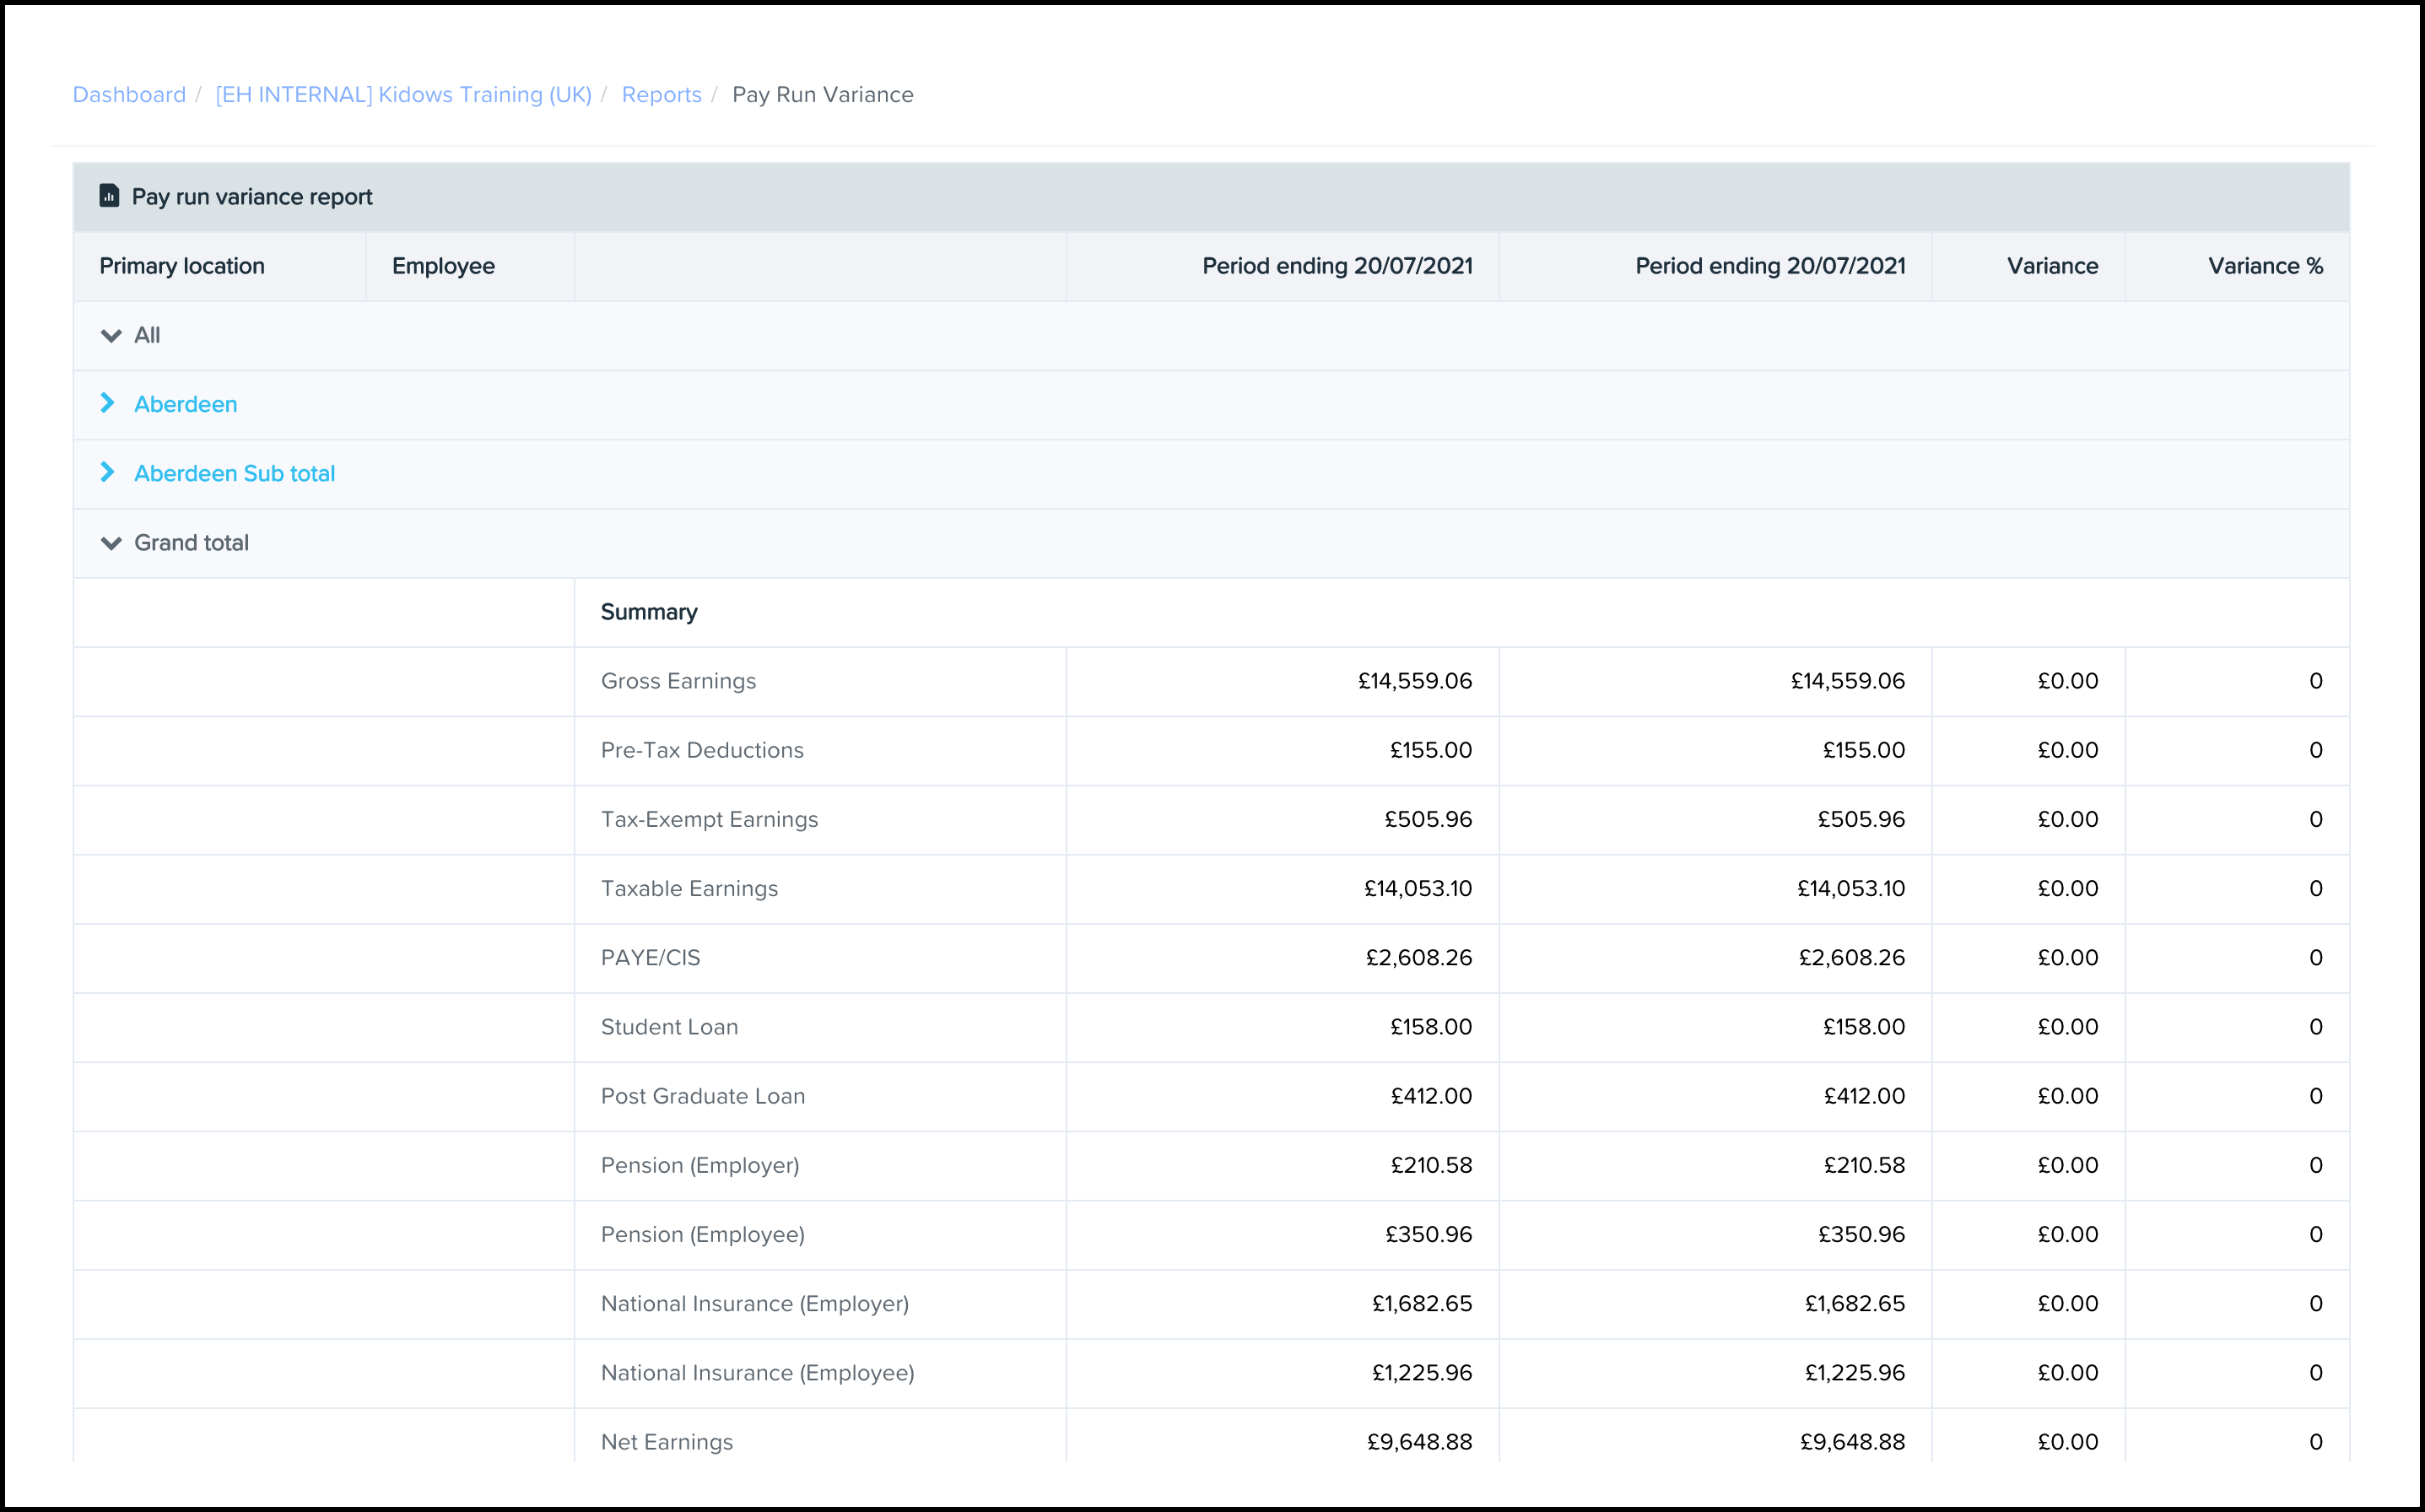The image size is (2425, 1512).
Task: Open the Dashboard breadcrumb link
Action: coord(129,94)
